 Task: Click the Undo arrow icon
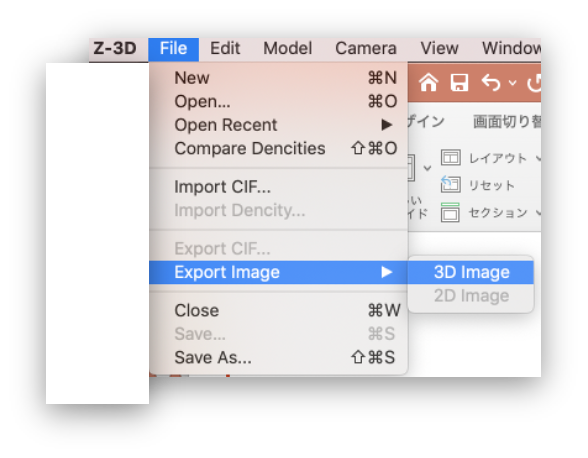point(491,82)
